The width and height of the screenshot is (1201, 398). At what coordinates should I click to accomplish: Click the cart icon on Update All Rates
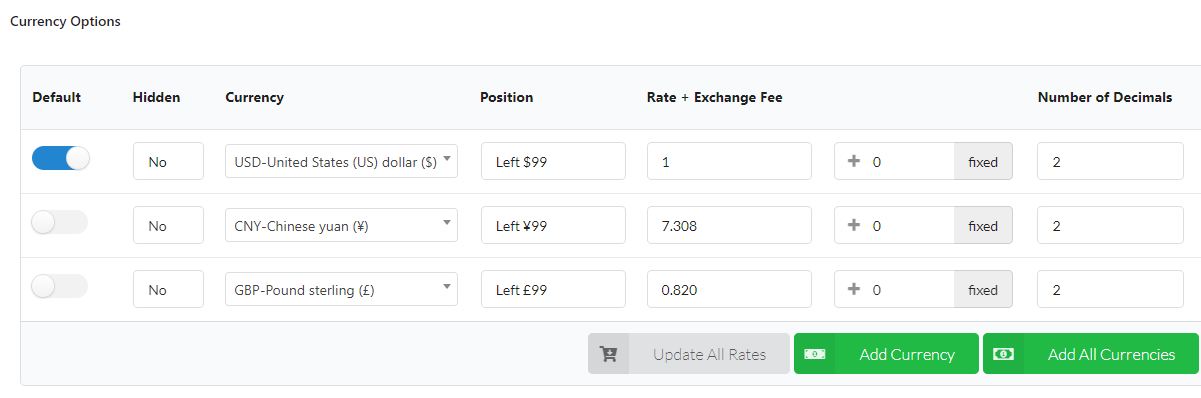click(608, 354)
